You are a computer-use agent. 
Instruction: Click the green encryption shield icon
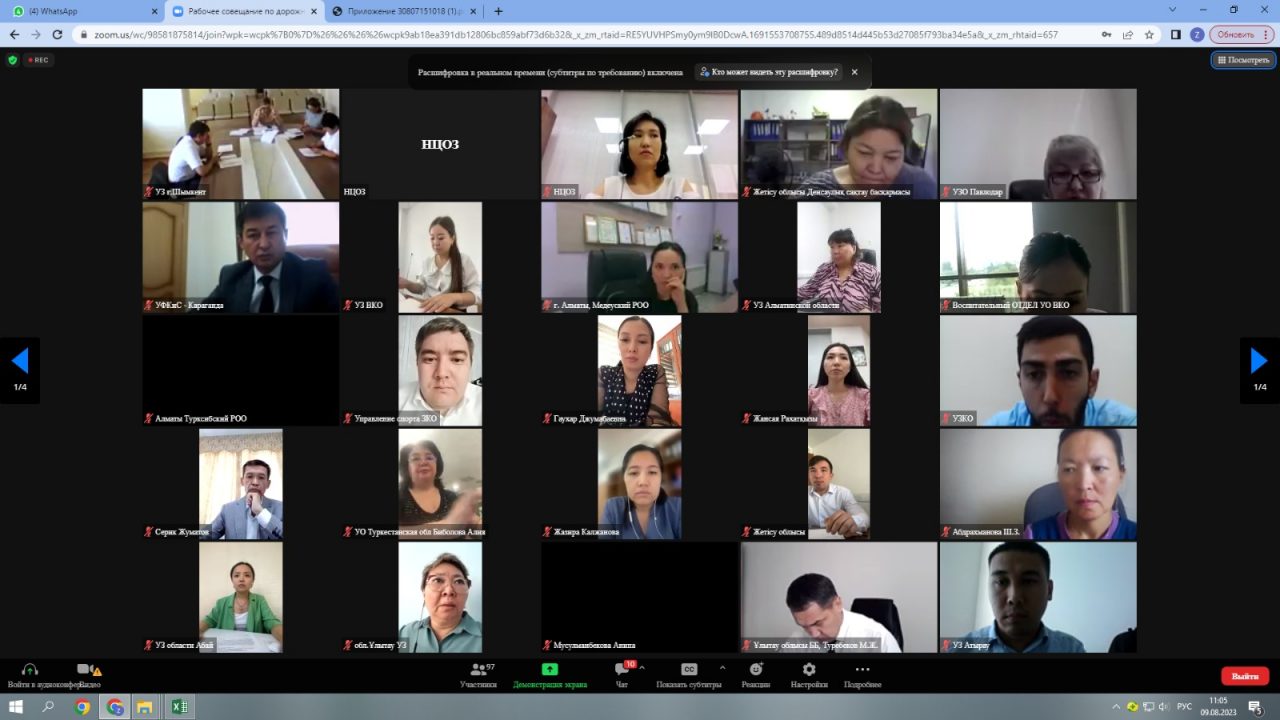click(13, 60)
